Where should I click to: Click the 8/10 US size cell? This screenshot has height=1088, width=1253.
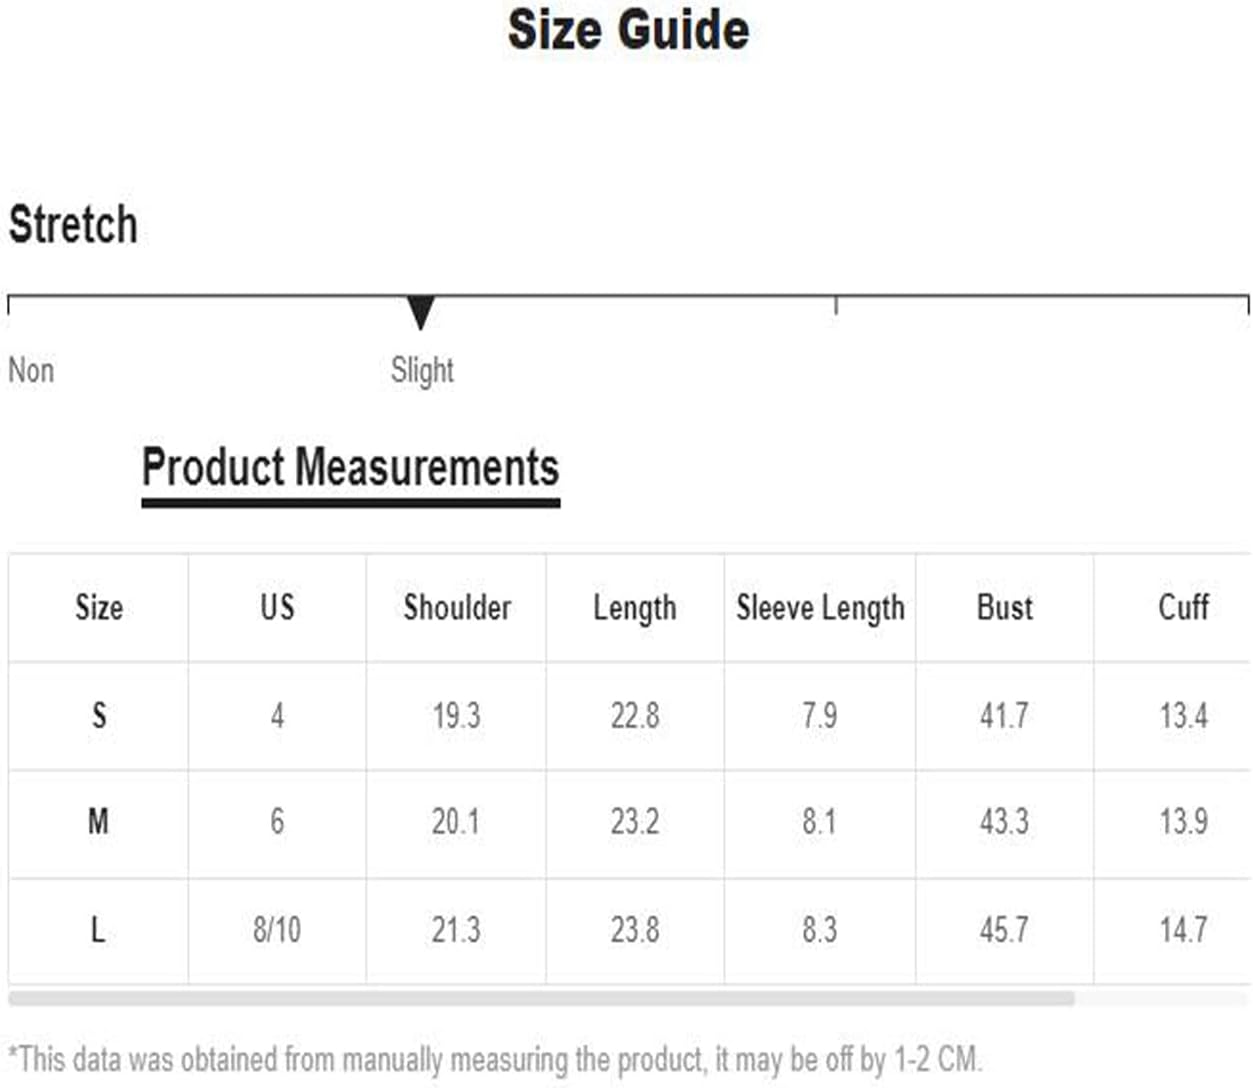(277, 930)
